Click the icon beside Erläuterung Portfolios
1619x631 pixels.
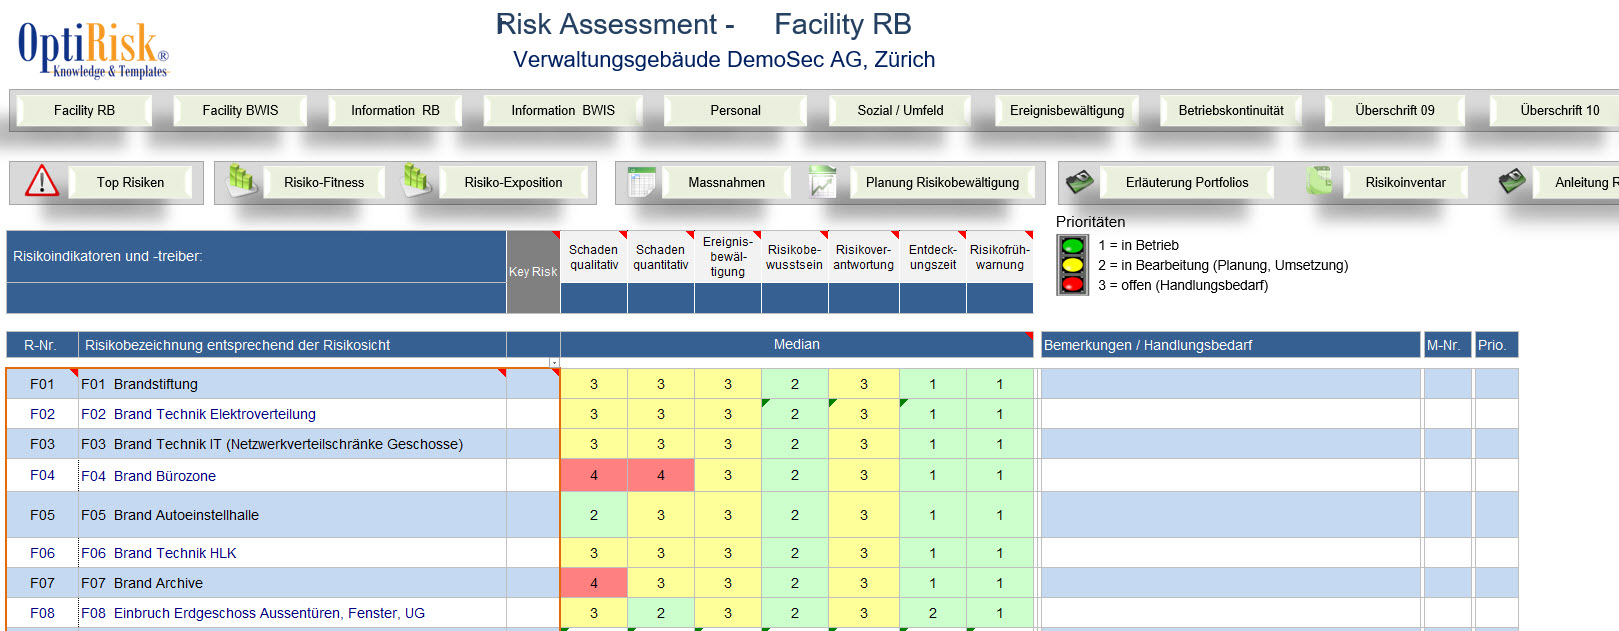tap(1079, 182)
